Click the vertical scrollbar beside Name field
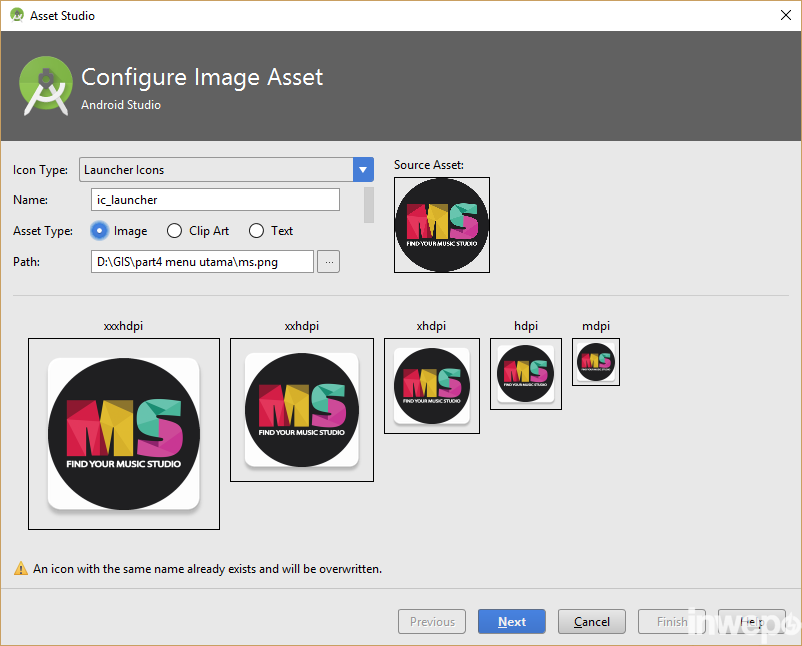 click(x=369, y=204)
